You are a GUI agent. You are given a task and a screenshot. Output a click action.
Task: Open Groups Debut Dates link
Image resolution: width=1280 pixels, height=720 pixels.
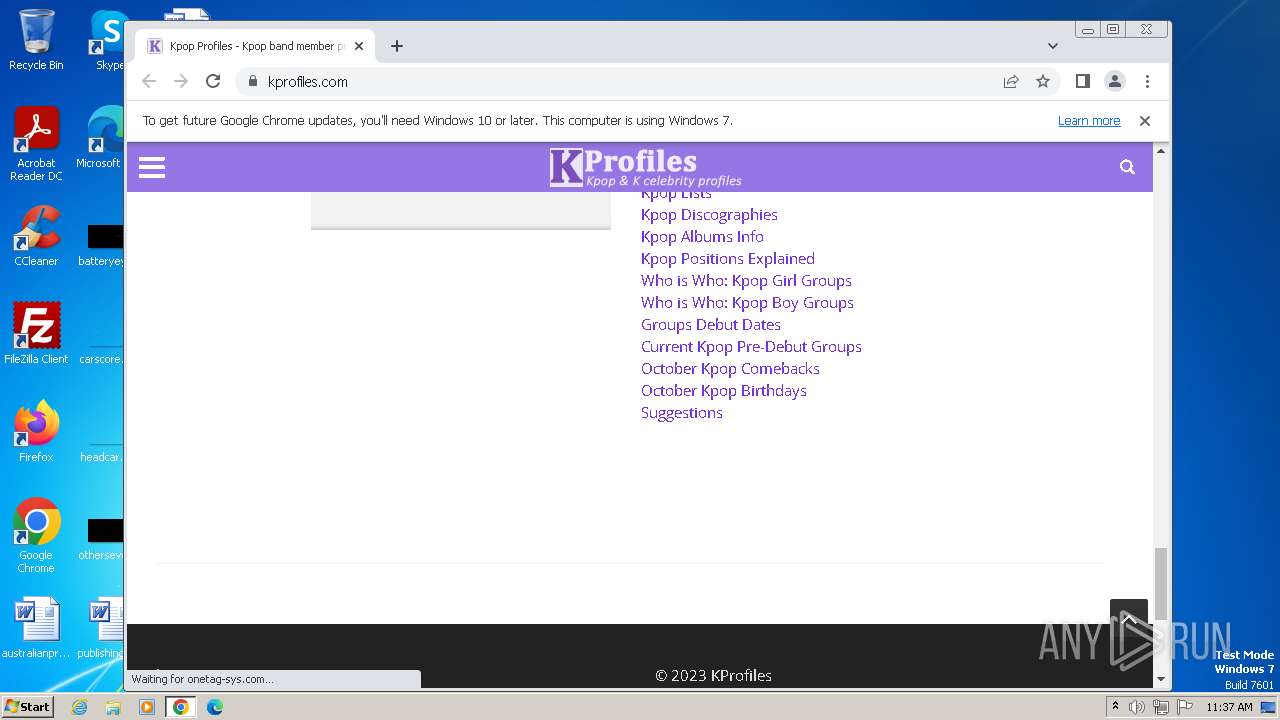coord(711,324)
